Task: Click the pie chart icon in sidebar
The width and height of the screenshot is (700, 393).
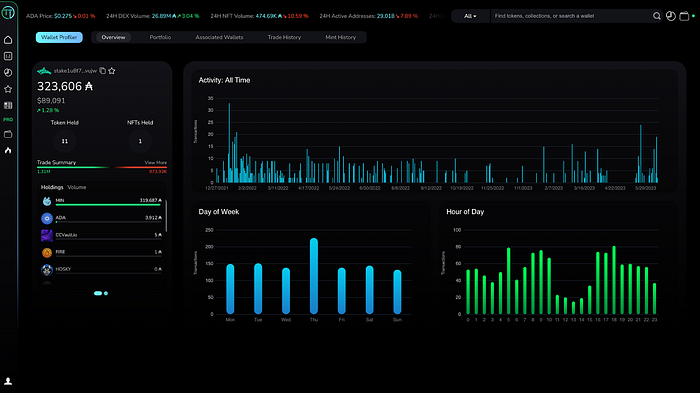Action: (8, 72)
